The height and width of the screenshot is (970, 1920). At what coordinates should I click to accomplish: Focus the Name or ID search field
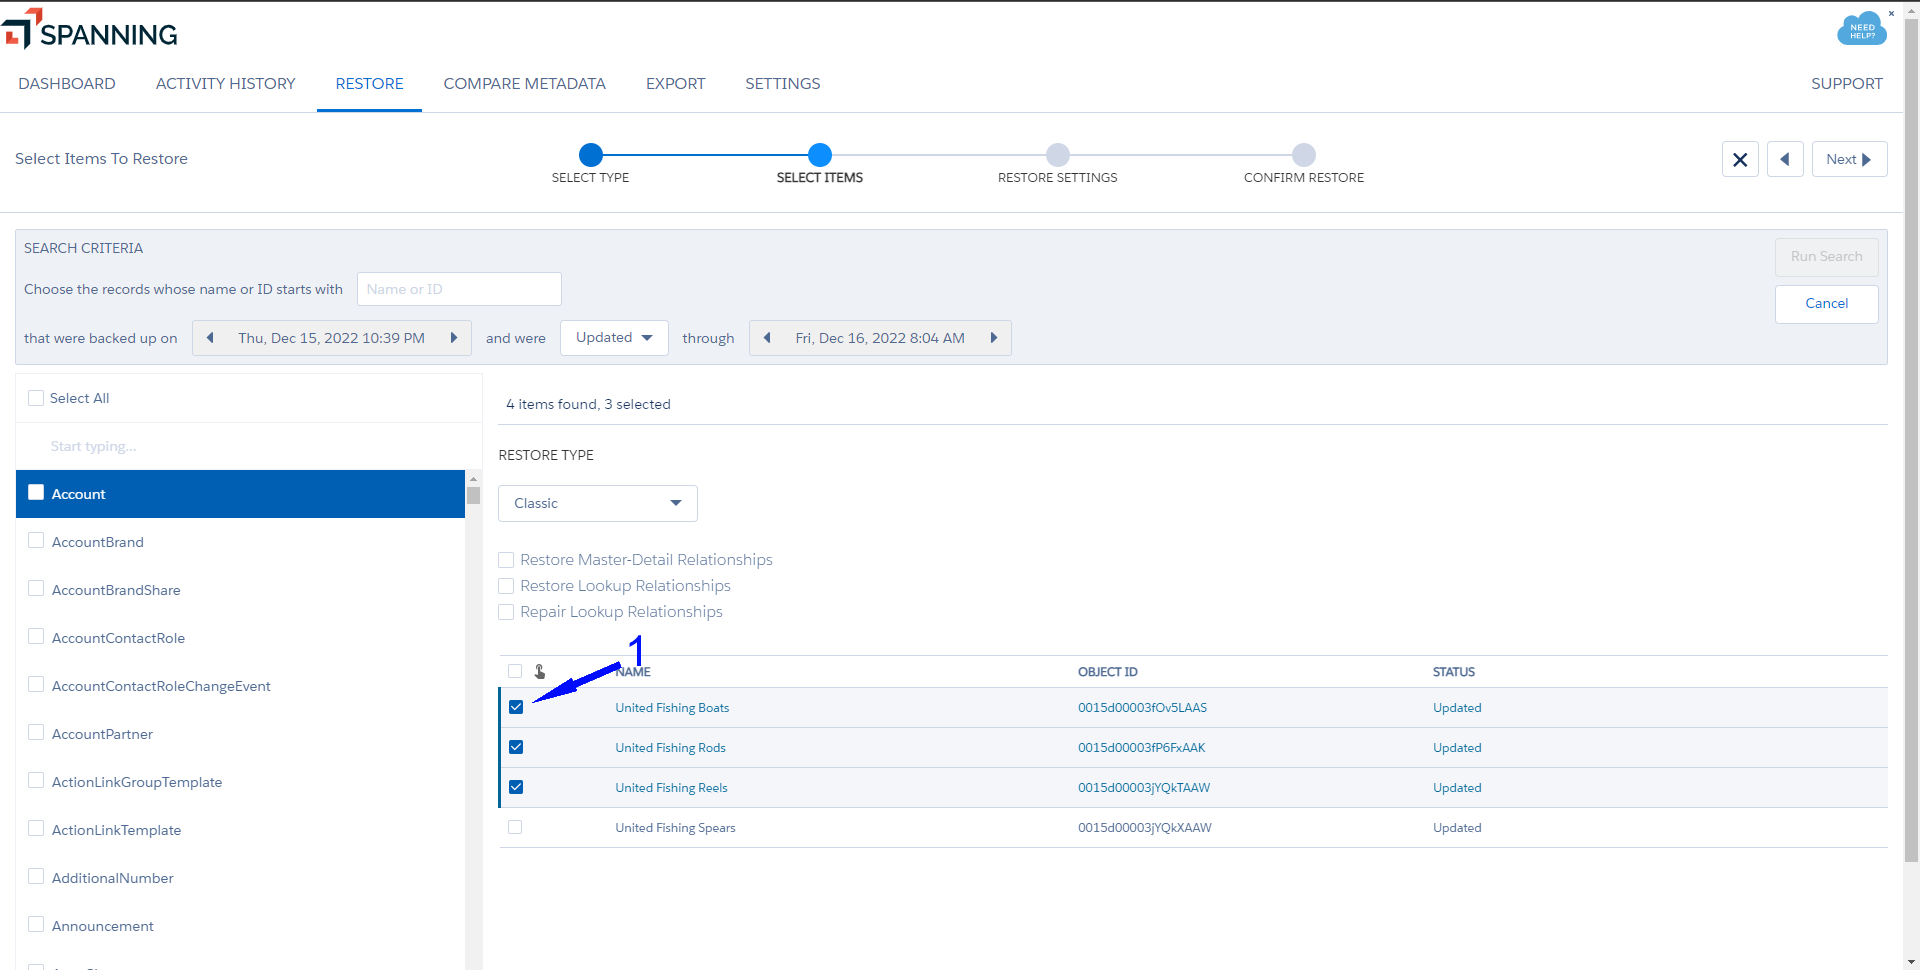459,289
